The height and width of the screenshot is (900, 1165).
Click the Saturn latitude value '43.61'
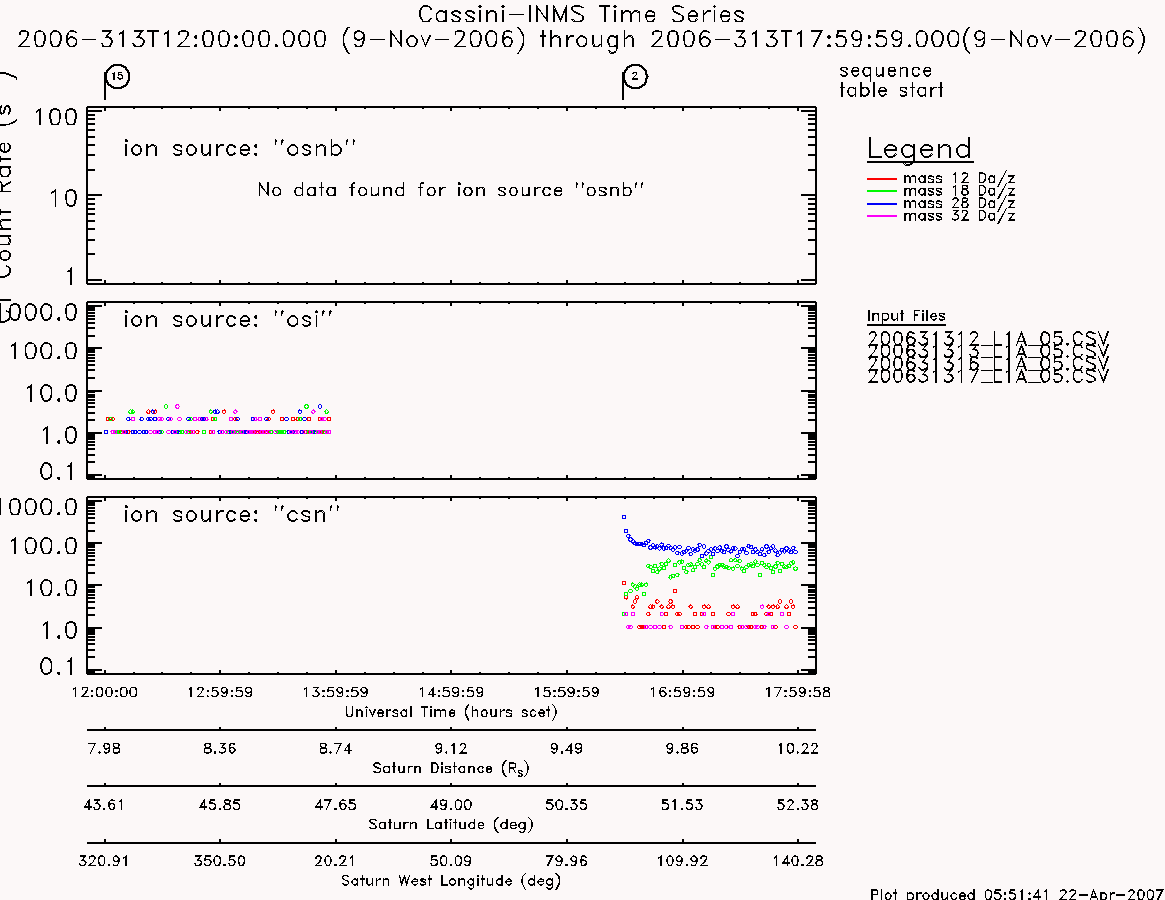click(x=104, y=805)
